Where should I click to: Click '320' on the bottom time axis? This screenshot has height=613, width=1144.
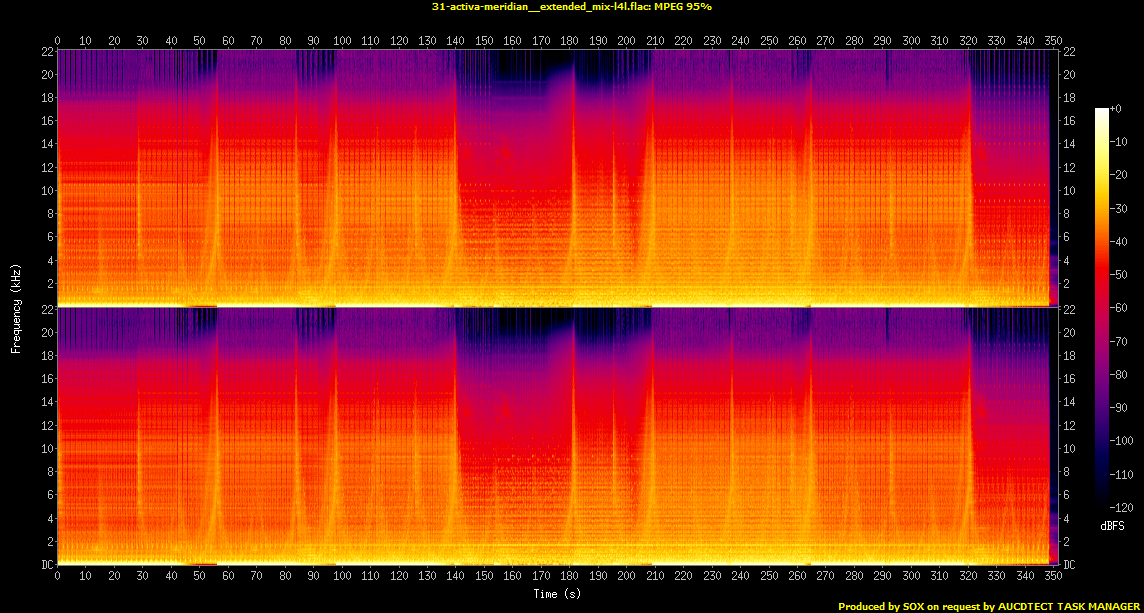click(x=968, y=576)
